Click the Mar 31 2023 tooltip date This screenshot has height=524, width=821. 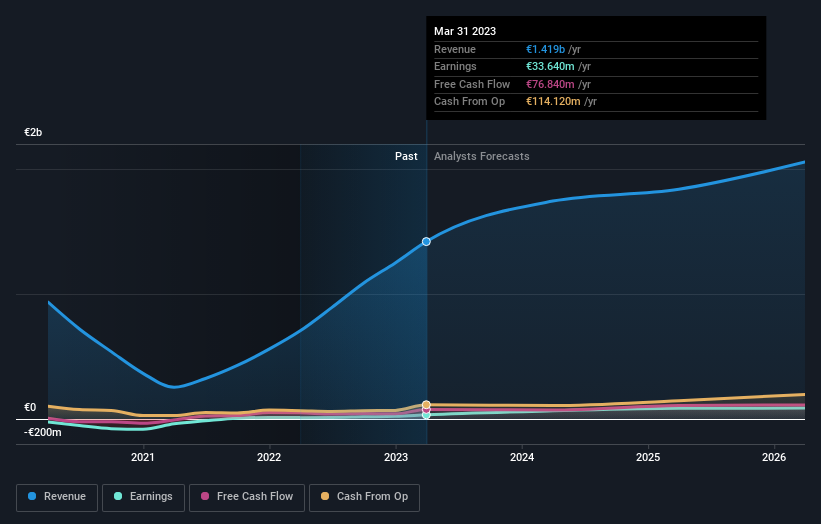pos(465,31)
